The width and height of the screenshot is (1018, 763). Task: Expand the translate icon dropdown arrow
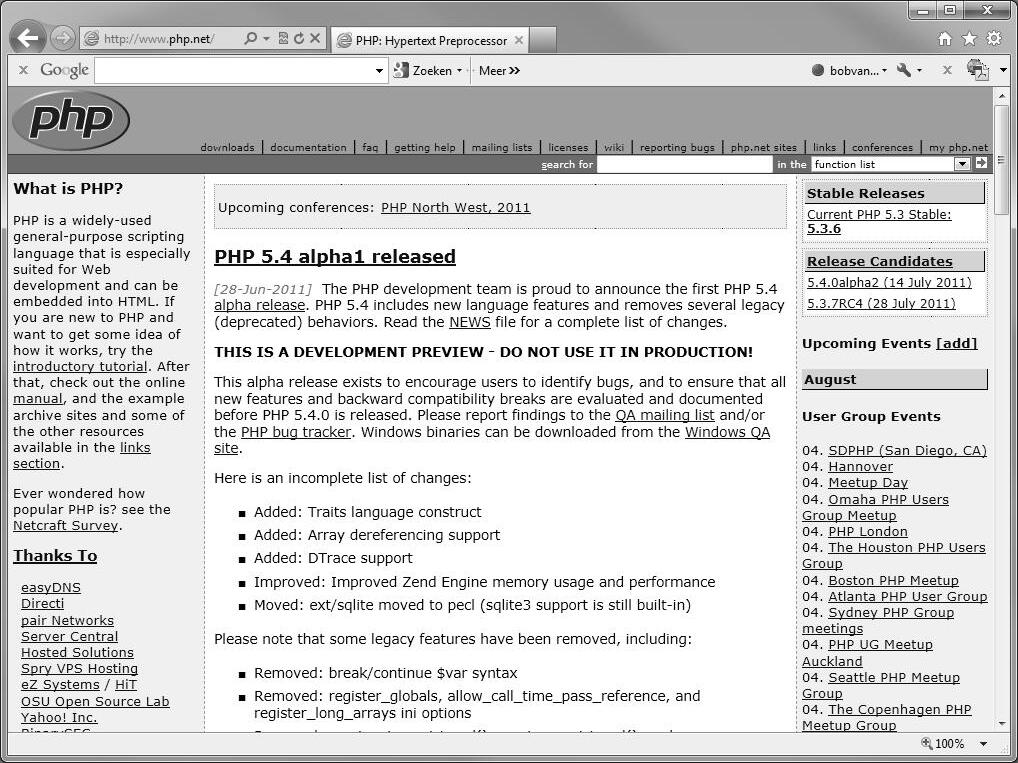(1004, 70)
